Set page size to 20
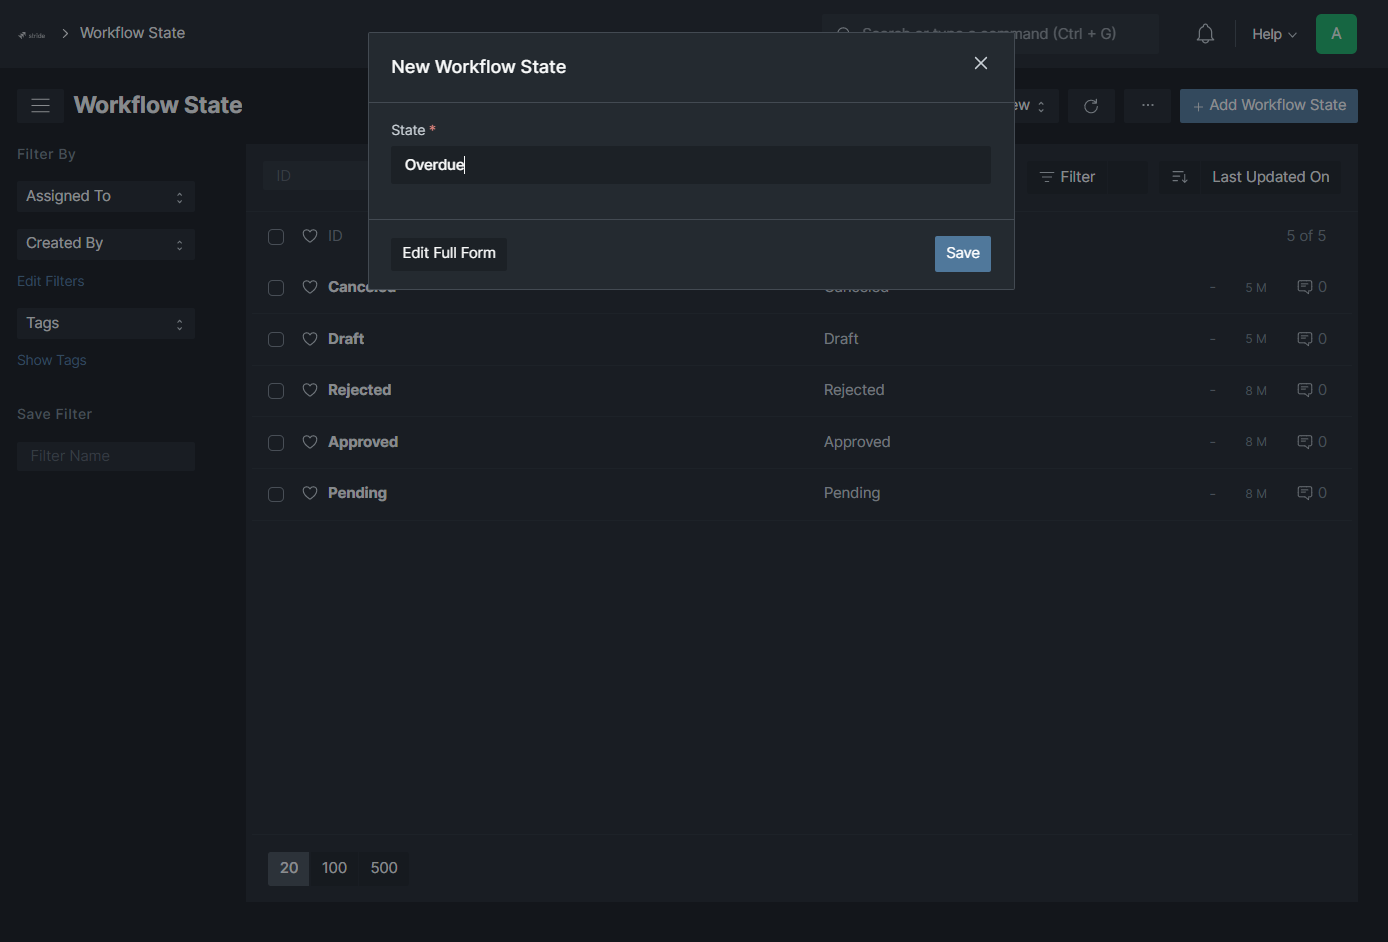Viewport: 1388px width, 942px height. [289, 868]
